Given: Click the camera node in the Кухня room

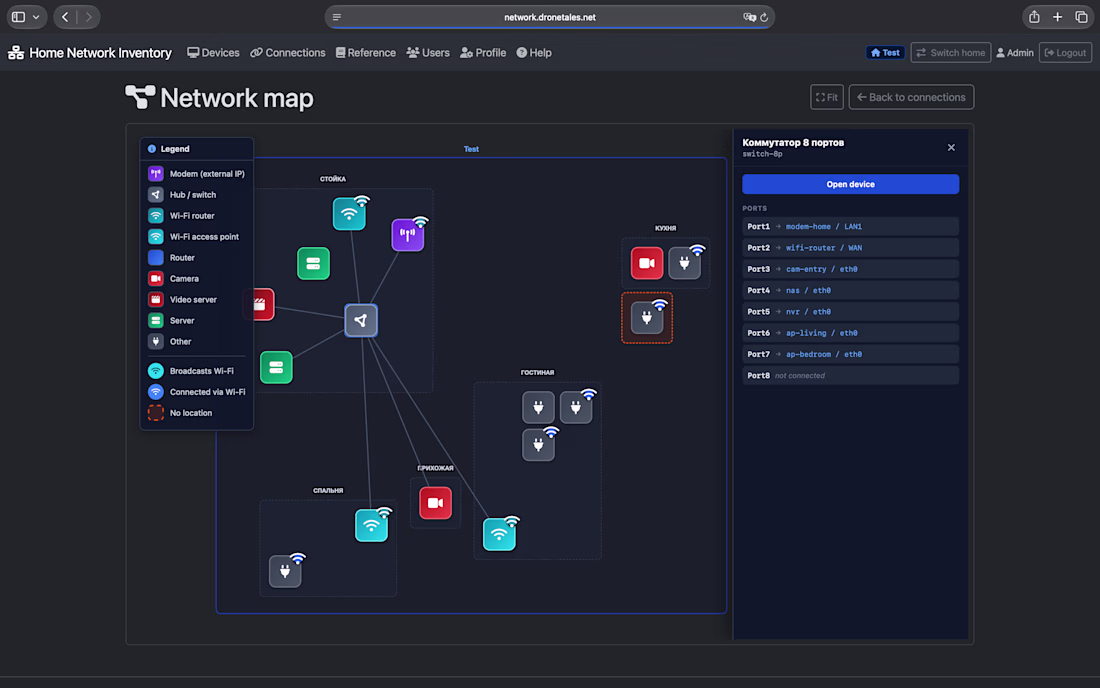Looking at the screenshot, I should tap(646, 263).
